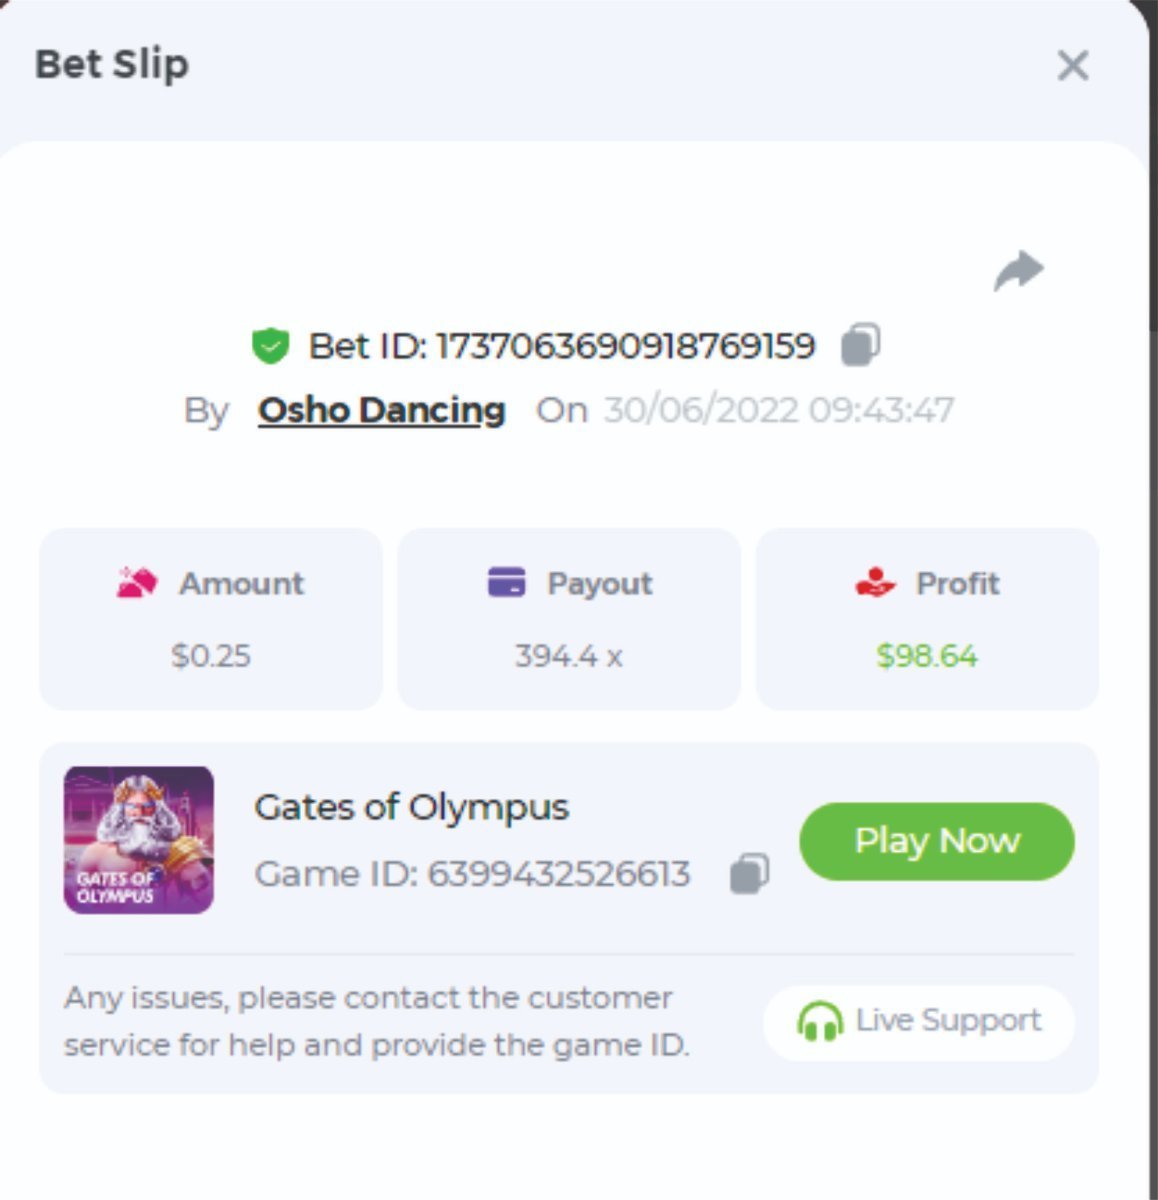Copy the Bet ID number
1158x1200 pixels.
860,345
